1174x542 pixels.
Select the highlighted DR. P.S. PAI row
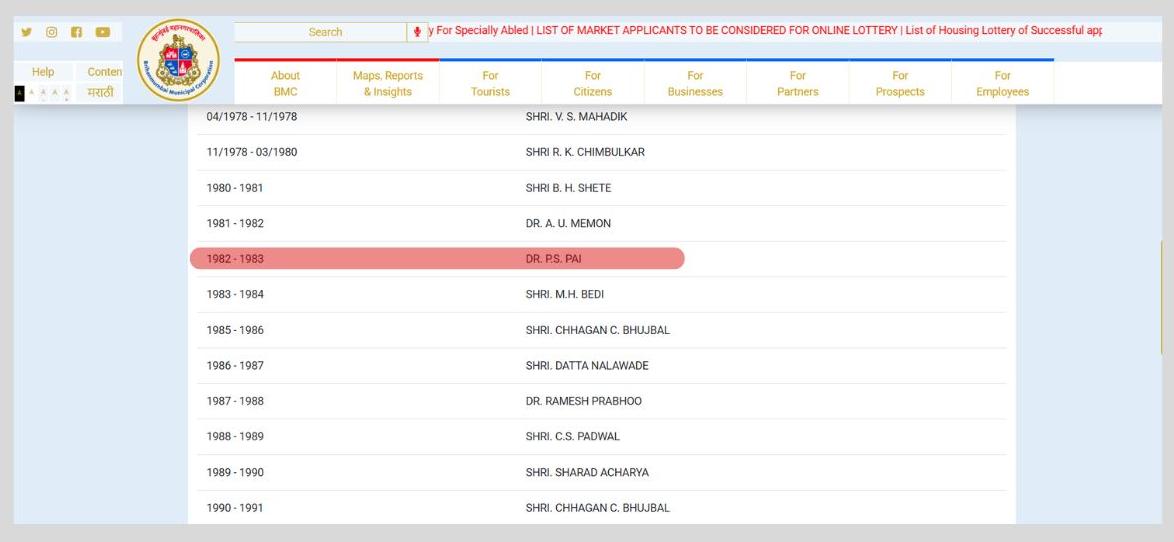[x=437, y=259]
